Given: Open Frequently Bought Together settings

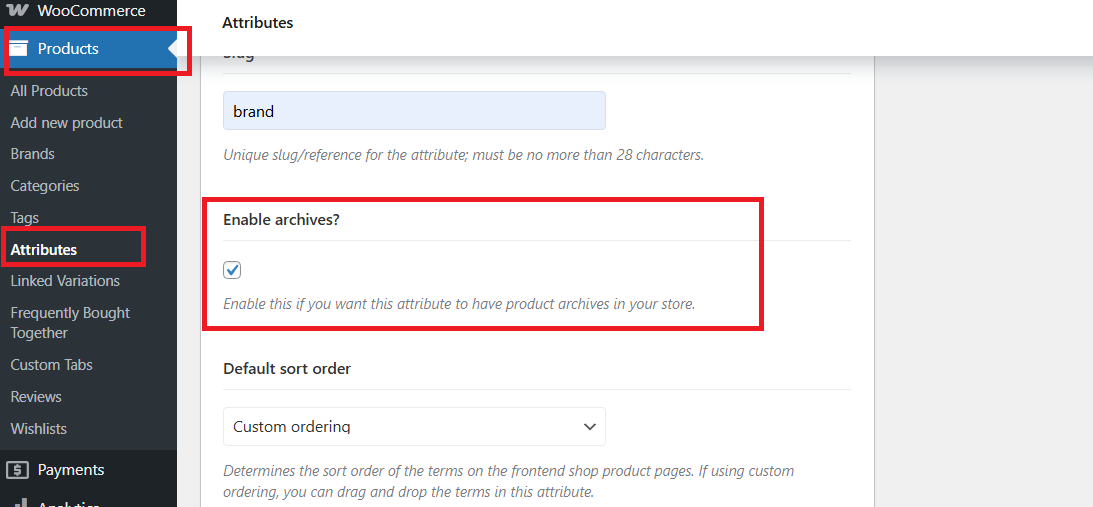Looking at the screenshot, I should [x=70, y=323].
